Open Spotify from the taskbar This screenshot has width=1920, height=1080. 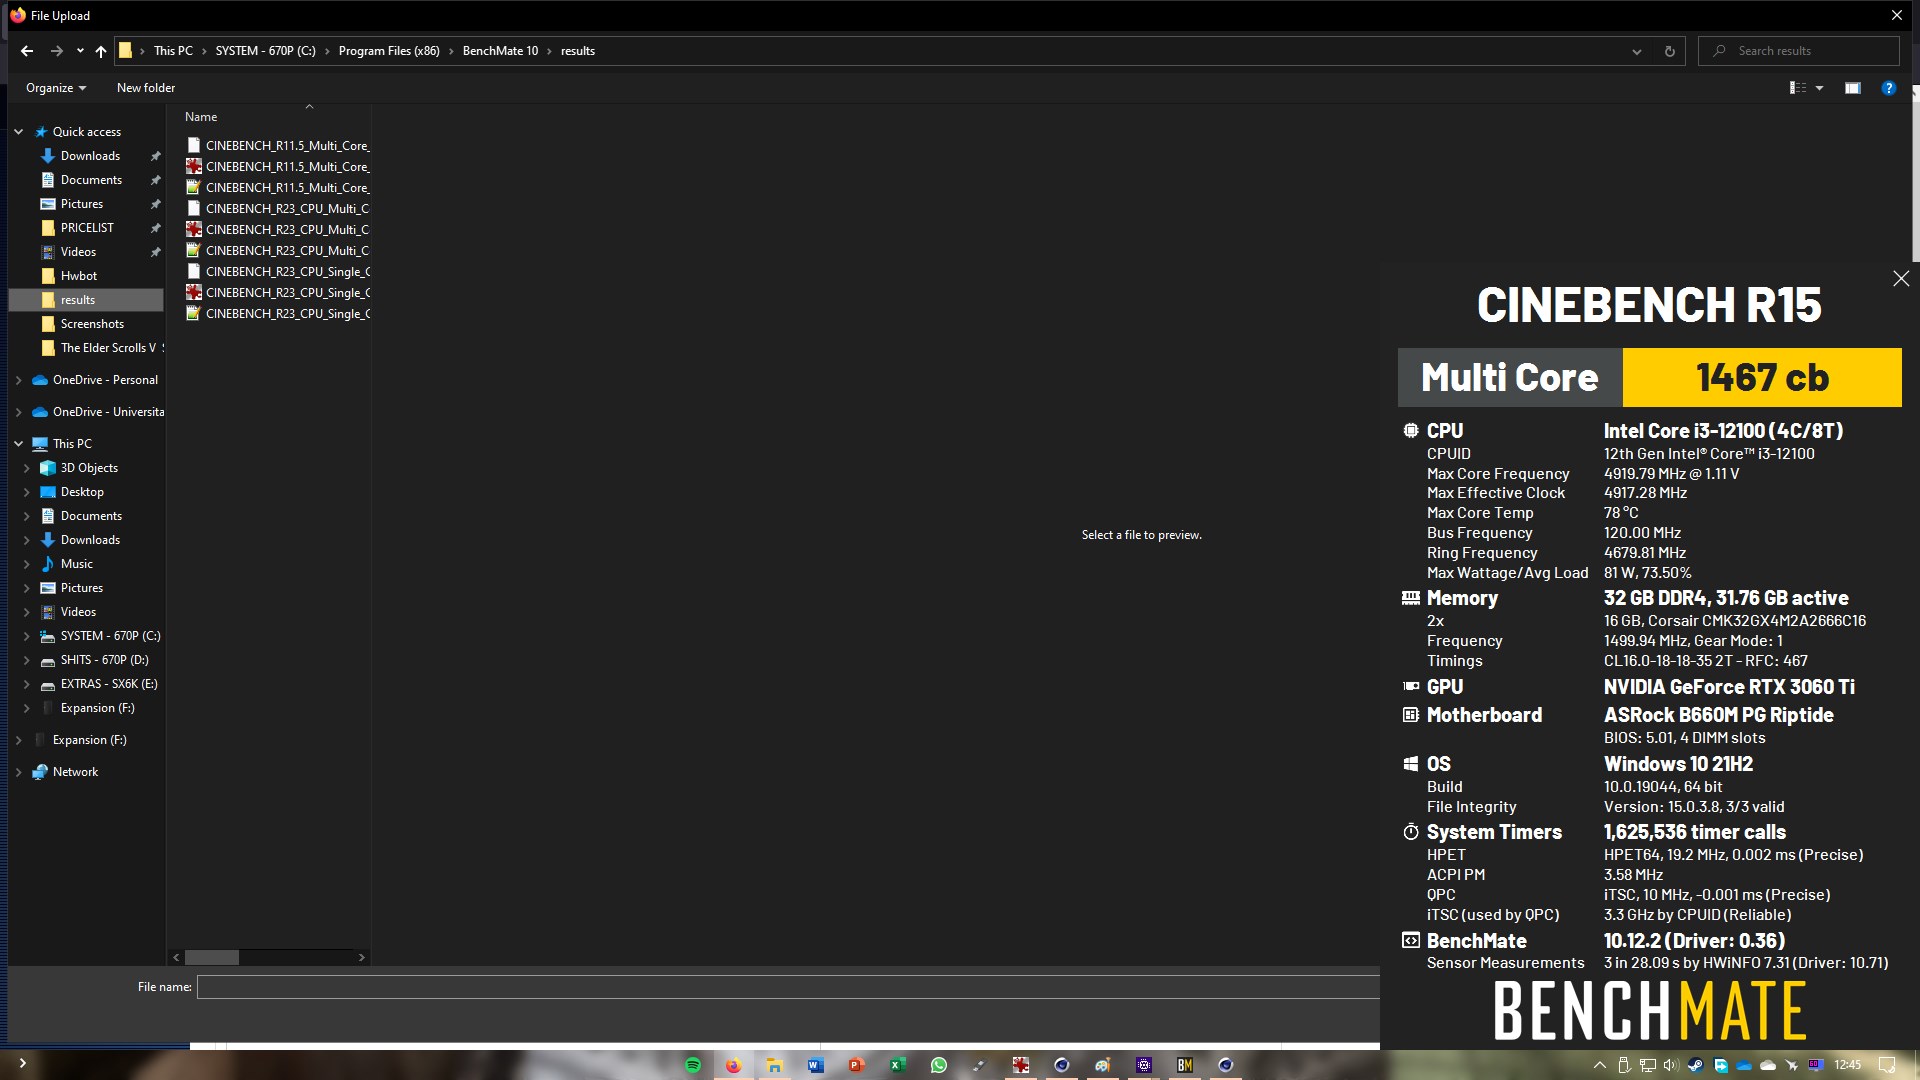pos(692,1065)
